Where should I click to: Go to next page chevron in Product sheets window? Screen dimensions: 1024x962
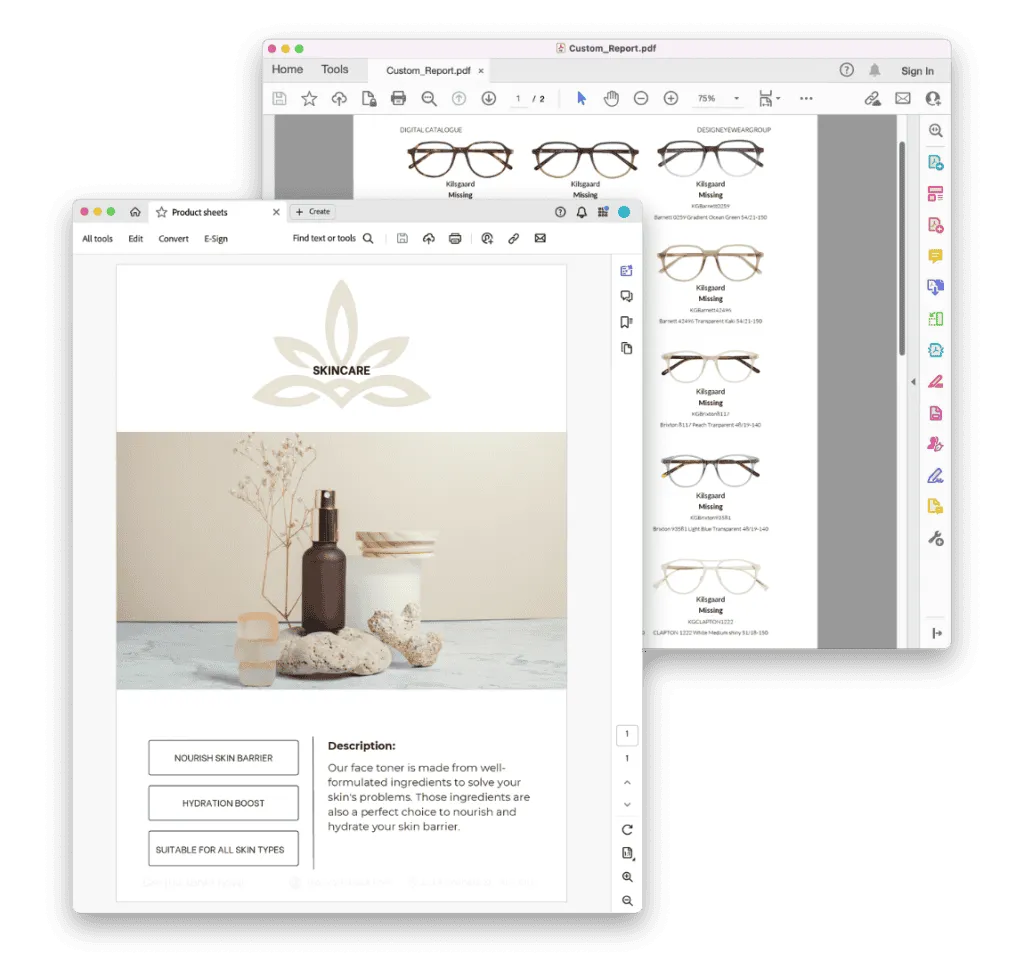[x=627, y=805]
